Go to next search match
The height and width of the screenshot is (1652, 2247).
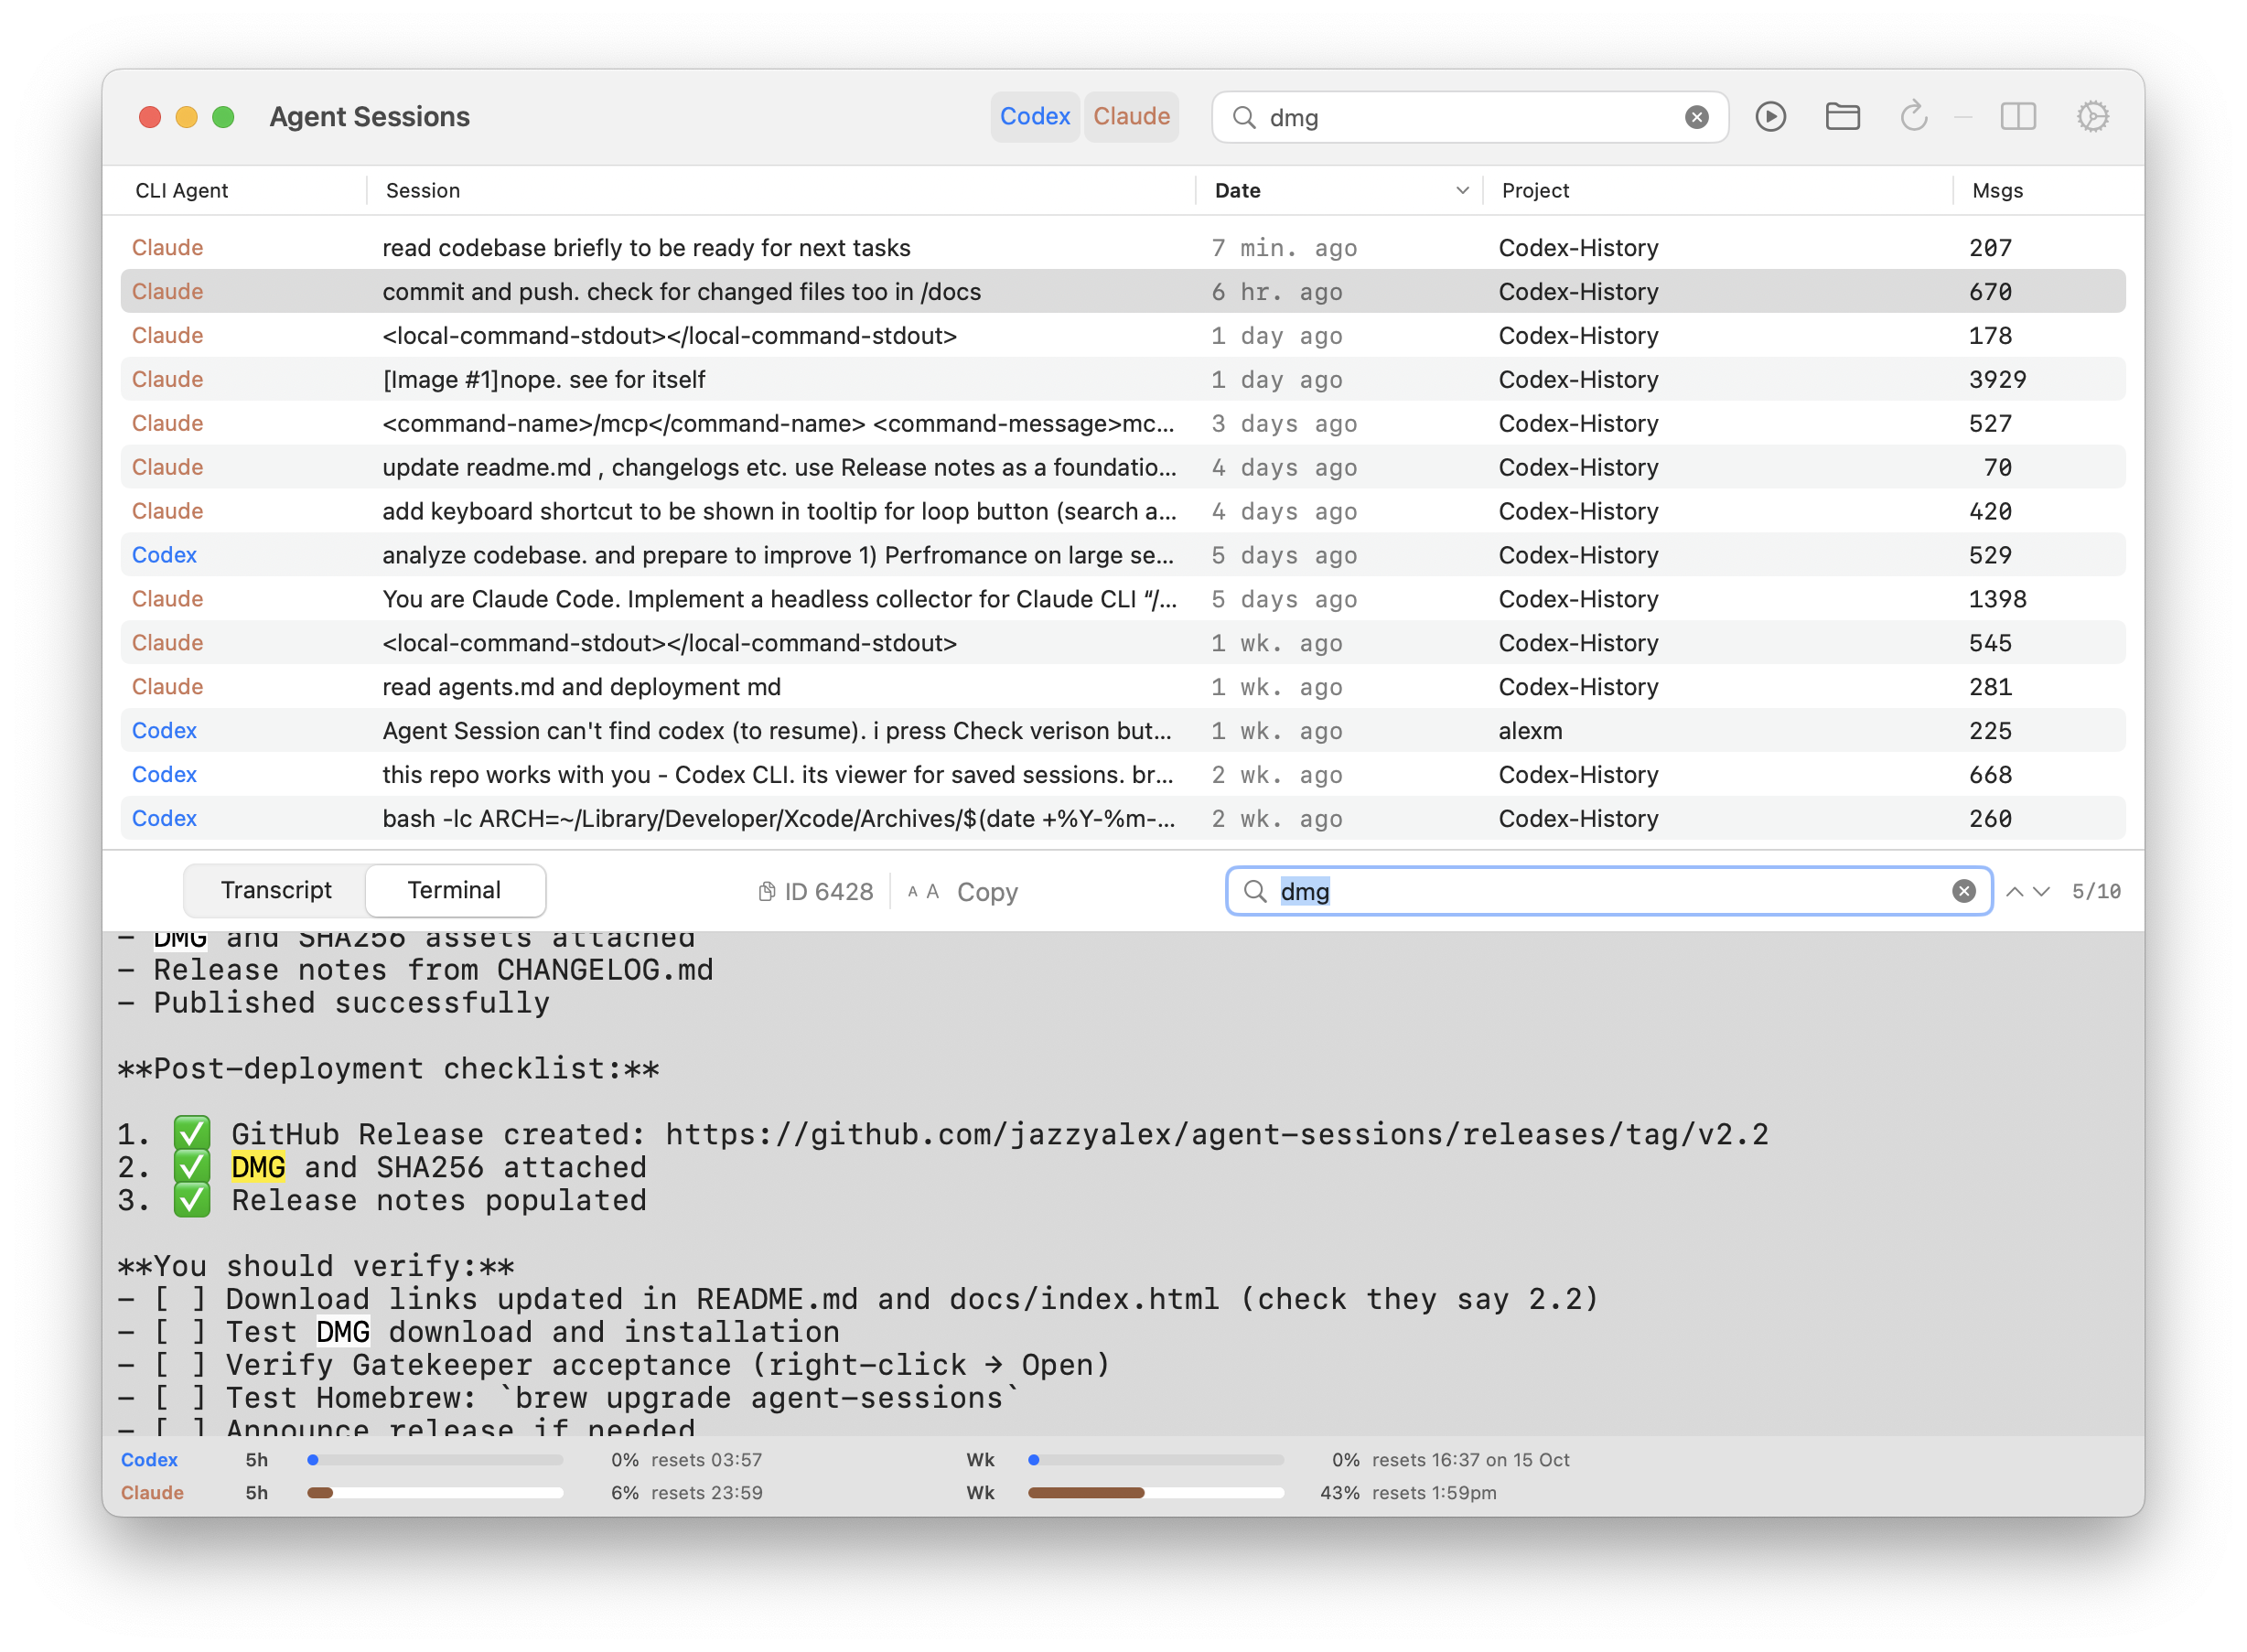[2042, 892]
